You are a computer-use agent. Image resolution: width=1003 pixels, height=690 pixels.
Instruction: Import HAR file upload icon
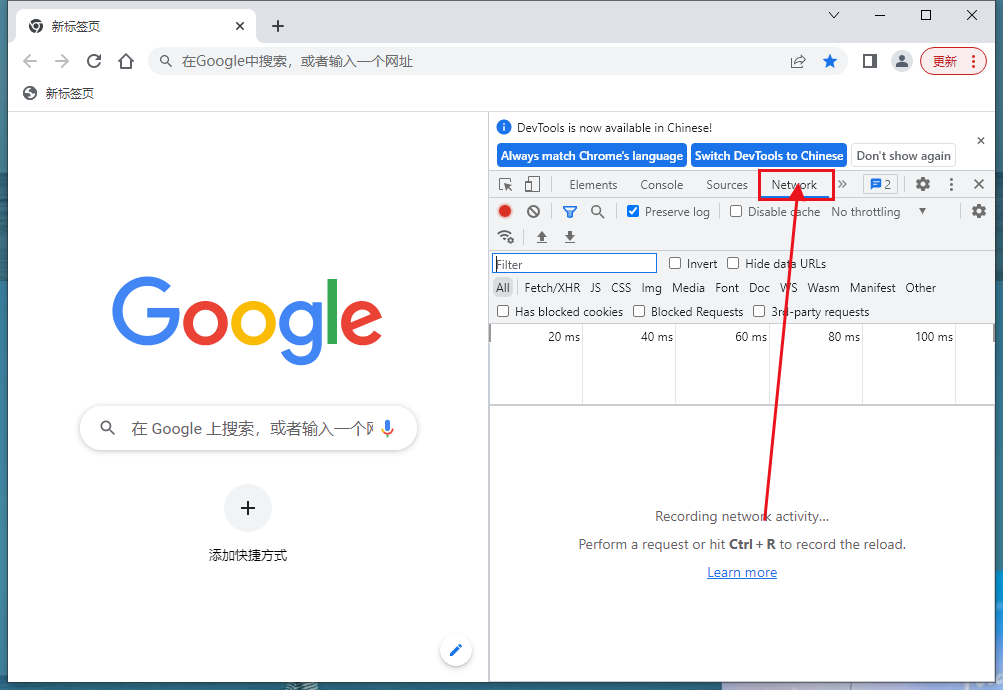(542, 237)
